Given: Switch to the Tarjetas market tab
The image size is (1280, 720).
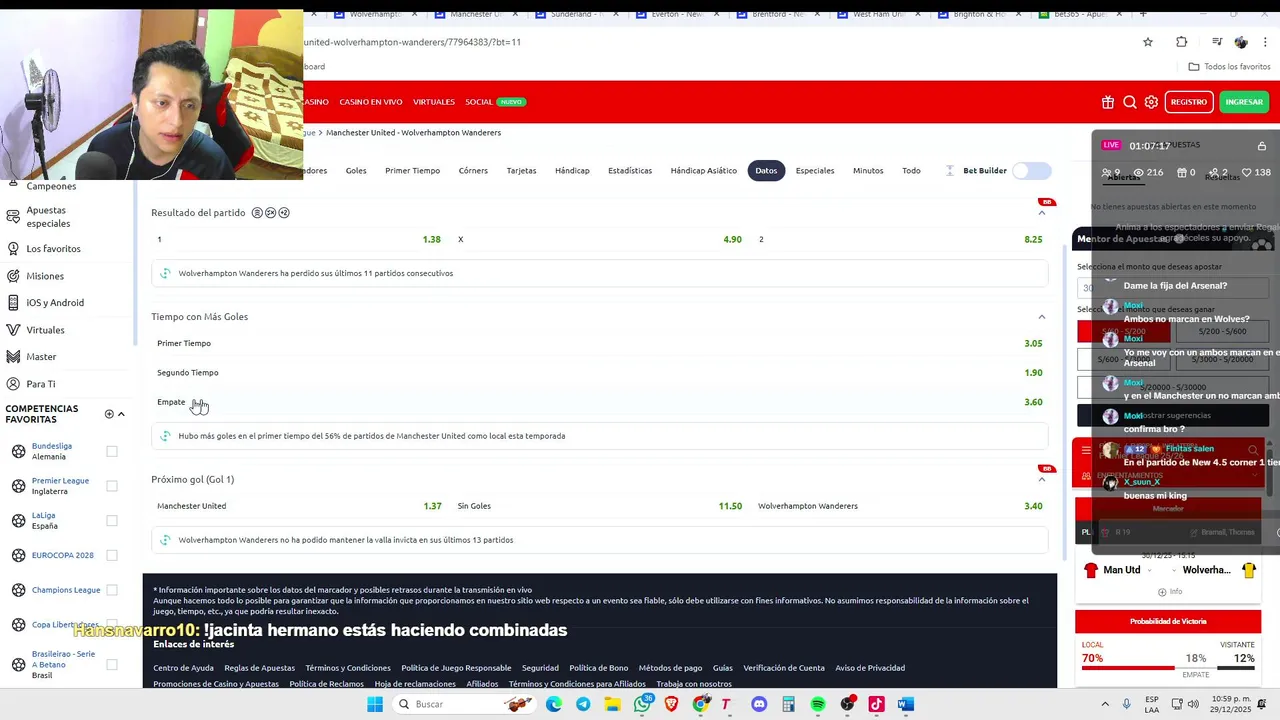Looking at the screenshot, I should 521,171.
